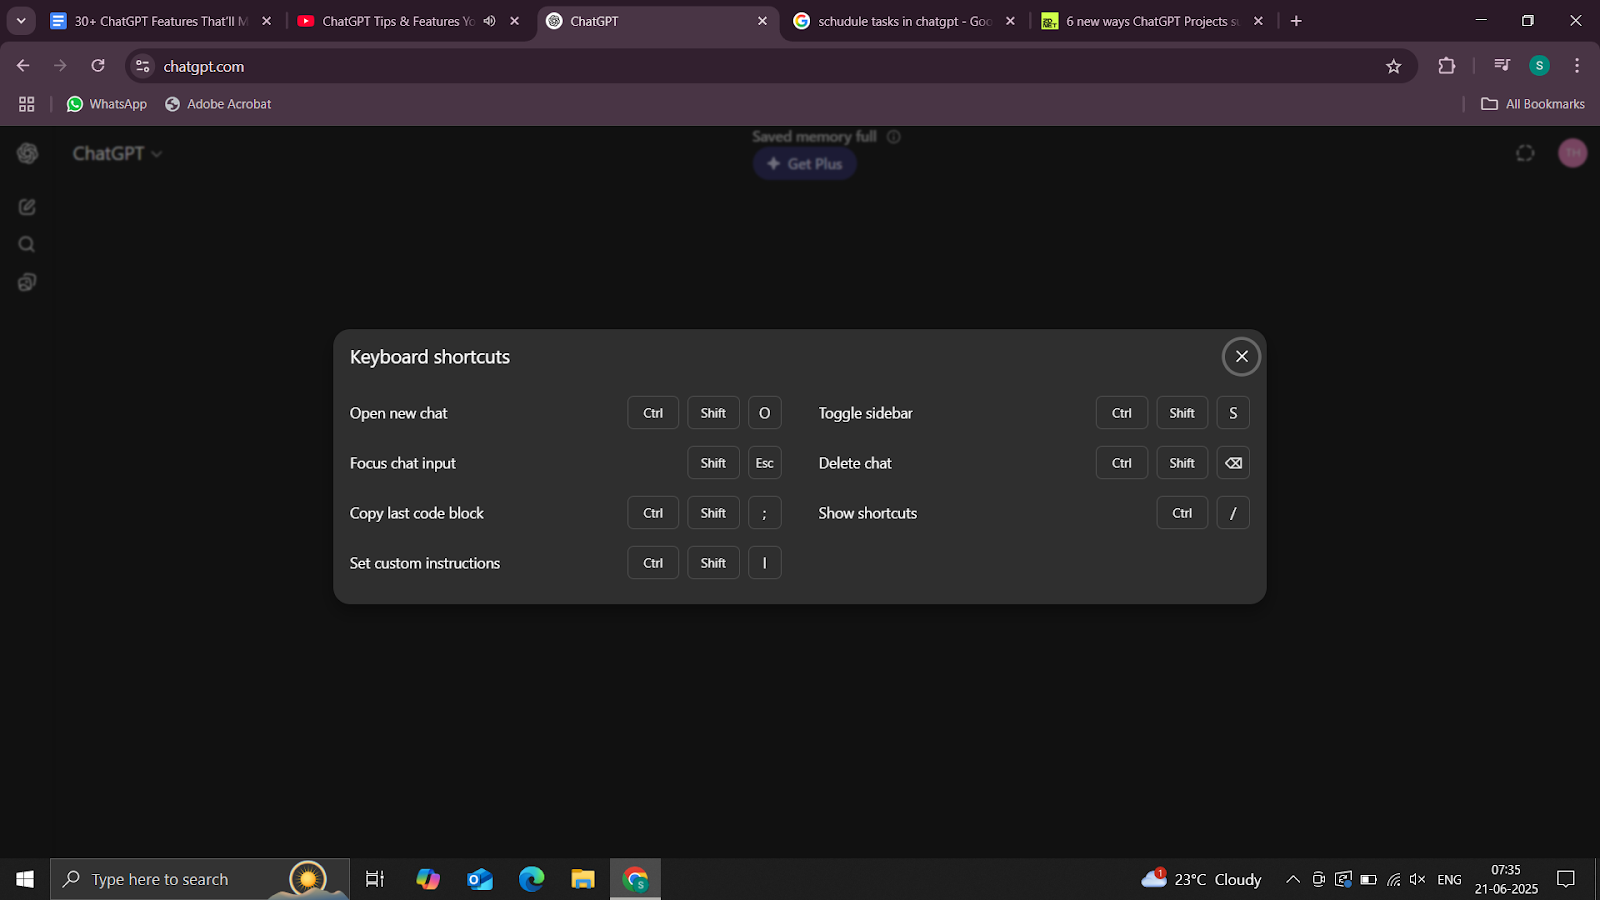Open the notifications action center
Image resolution: width=1600 pixels, height=900 pixels.
pyautogui.click(x=1566, y=879)
